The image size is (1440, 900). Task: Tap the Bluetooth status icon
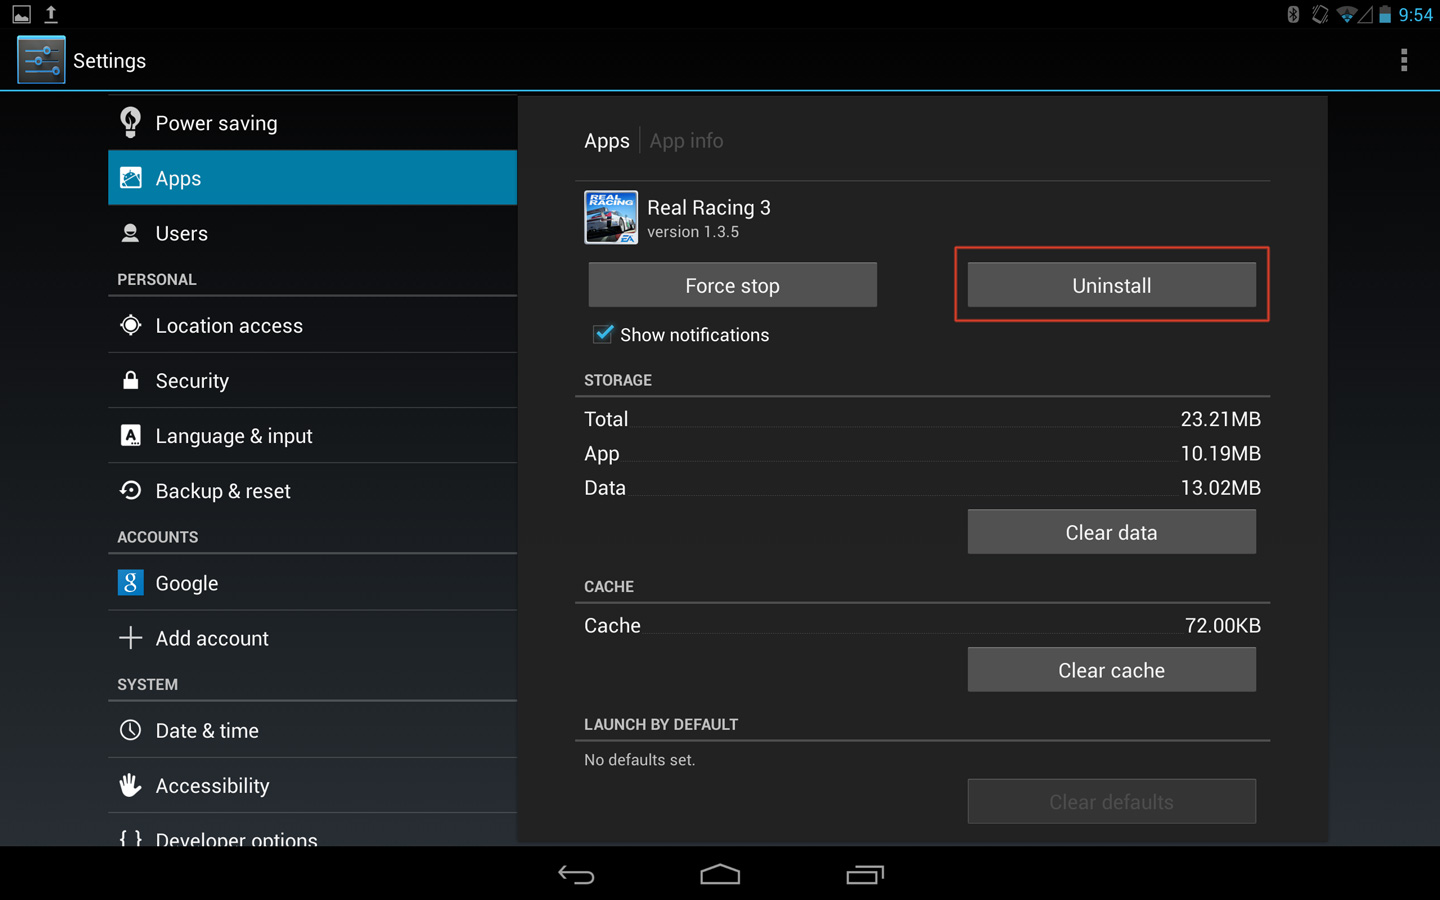[x=1293, y=14]
